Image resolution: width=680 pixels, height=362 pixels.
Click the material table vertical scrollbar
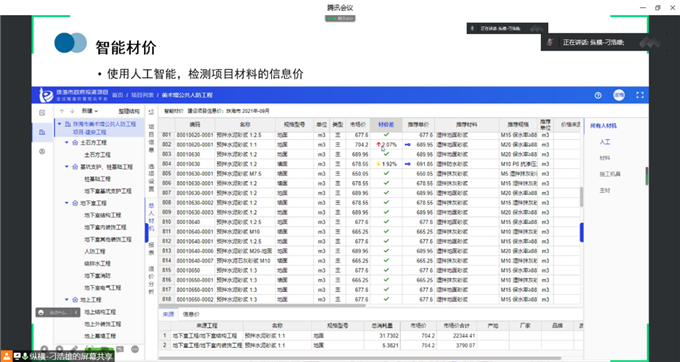point(582,196)
